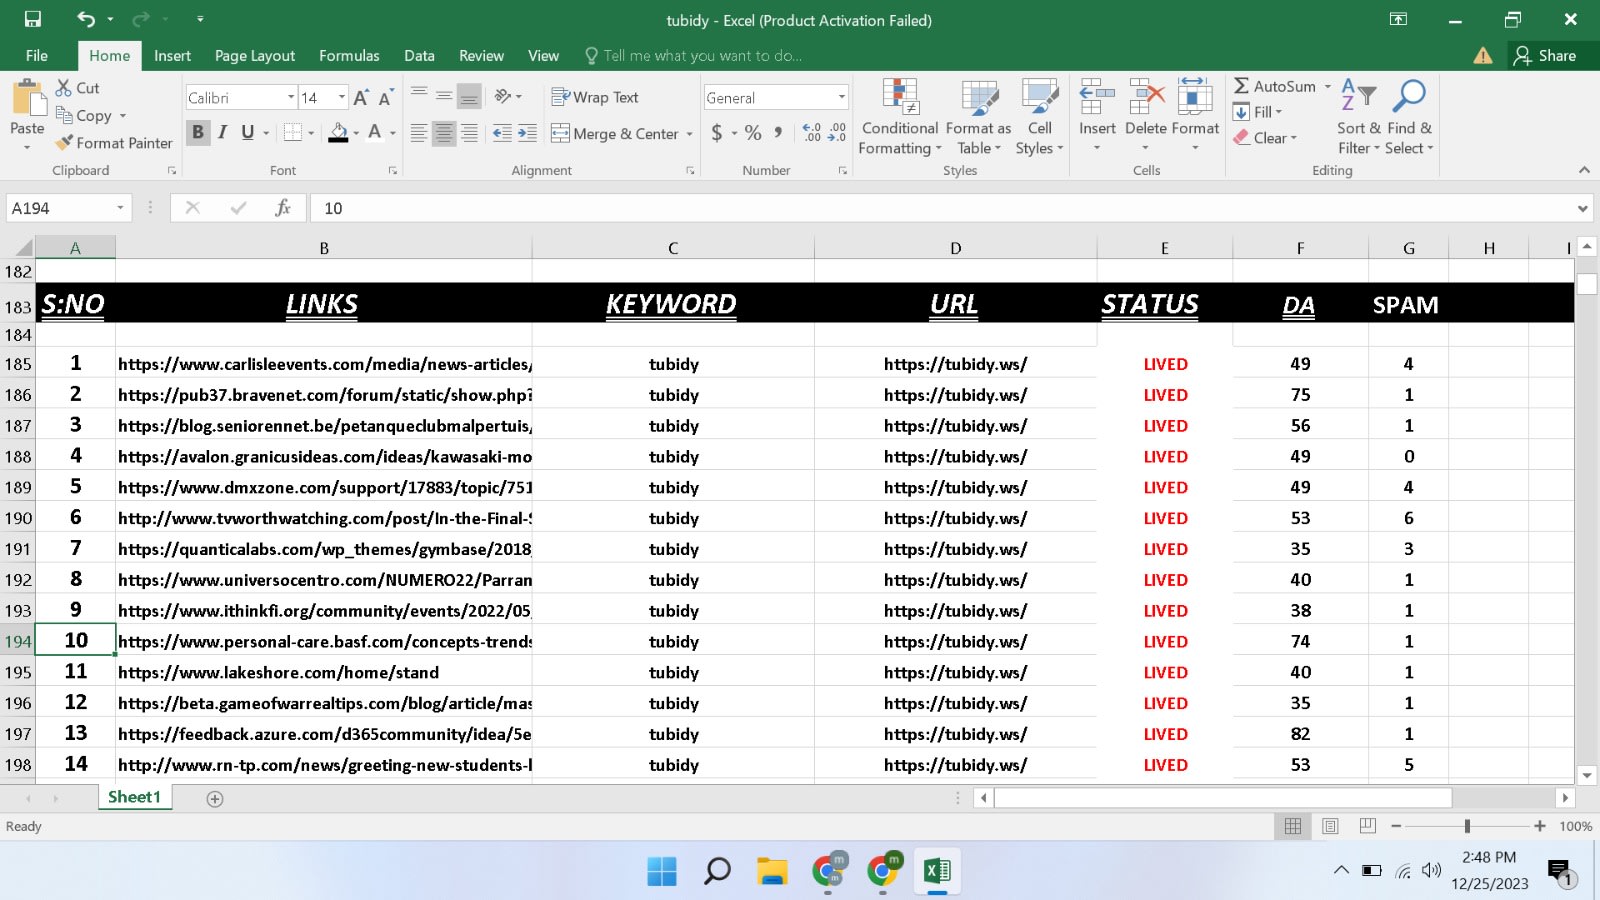Apply yellow Fill Color bucket

click(x=339, y=132)
